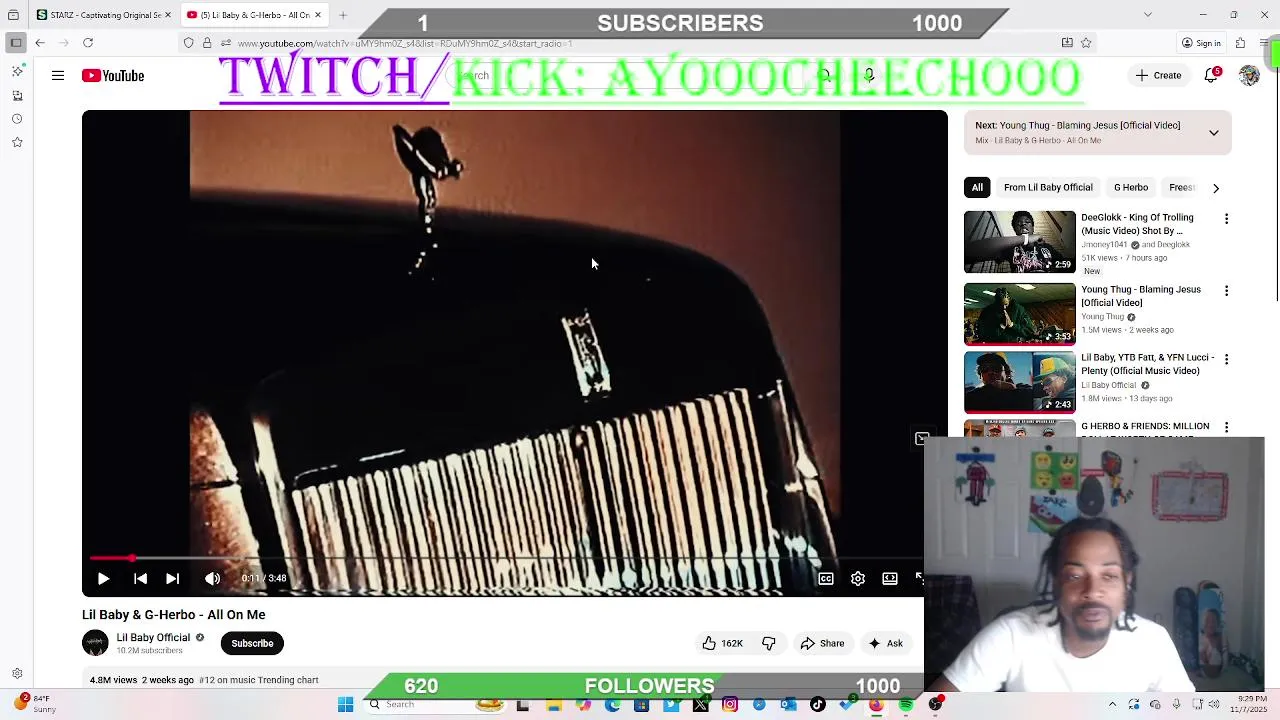The image size is (1280, 720).
Task: Dislike the All On Me video
Action: pyautogui.click(x=768, y=643)
